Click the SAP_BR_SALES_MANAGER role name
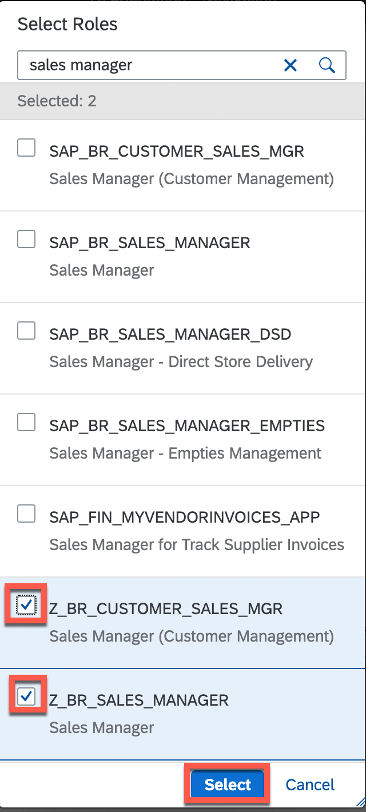 click(150, 243)
